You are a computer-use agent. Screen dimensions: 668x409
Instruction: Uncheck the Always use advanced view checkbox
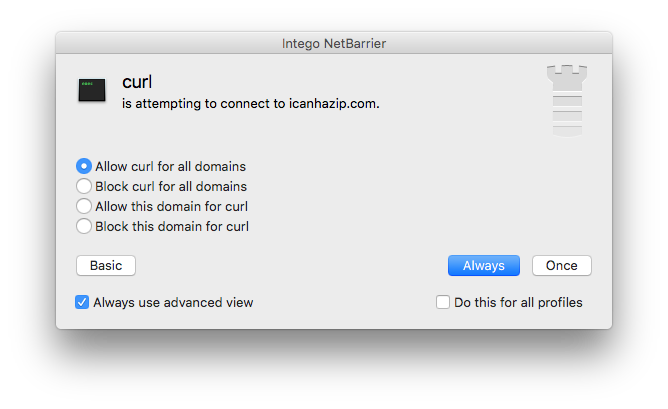click(82, 302)
